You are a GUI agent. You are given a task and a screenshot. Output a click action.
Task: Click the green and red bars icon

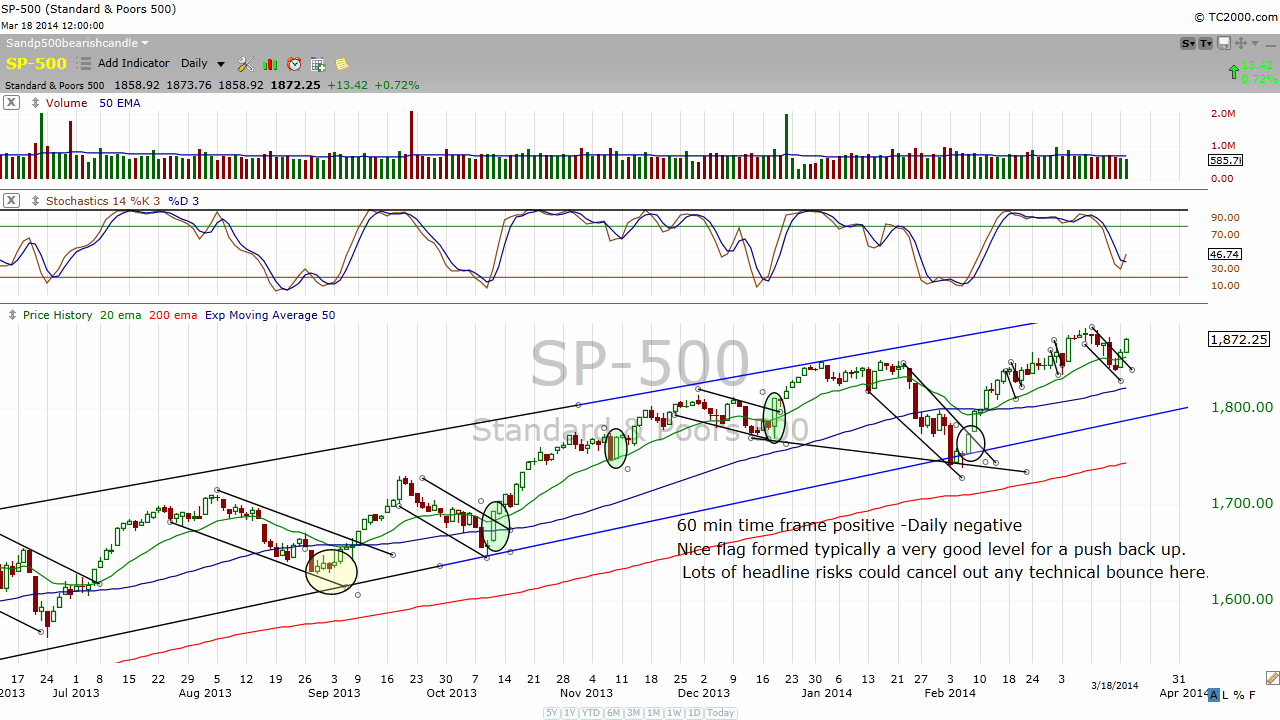(270, 64)
